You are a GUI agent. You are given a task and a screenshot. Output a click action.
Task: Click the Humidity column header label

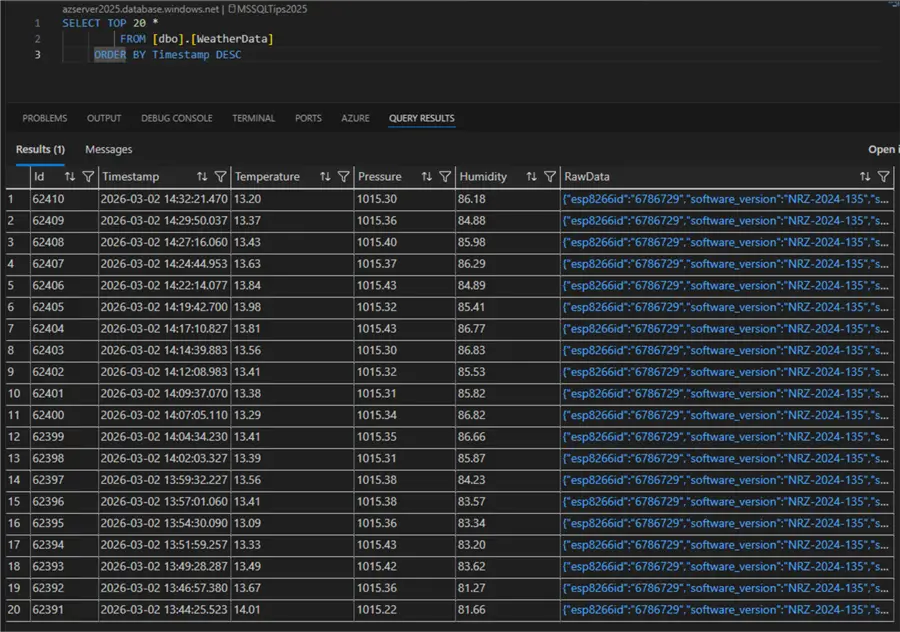pos(483,177)
